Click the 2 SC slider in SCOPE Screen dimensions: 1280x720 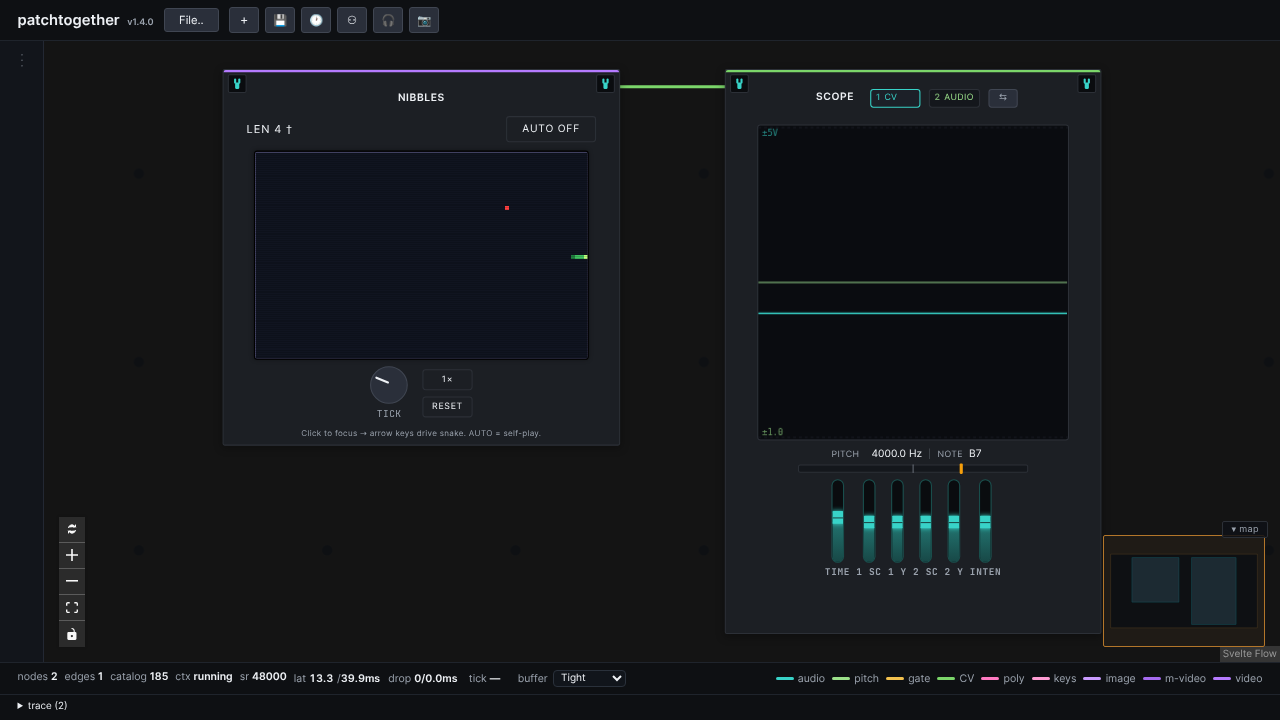pos(926,521)
